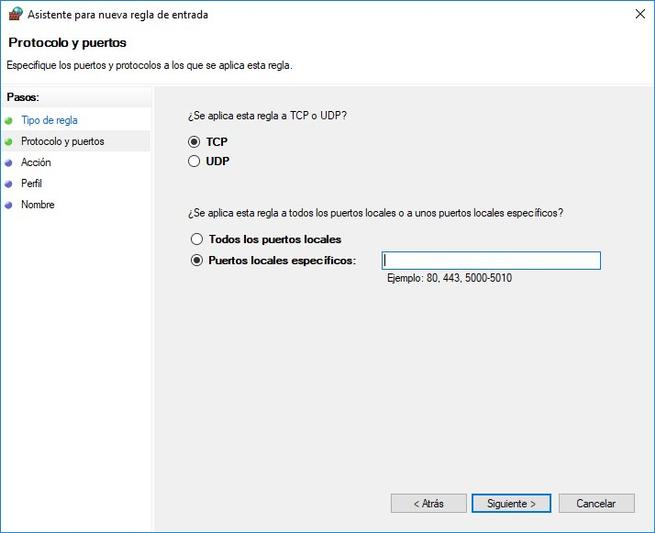
Task: Jump to the Acción step
Action: tap(36, 162)
